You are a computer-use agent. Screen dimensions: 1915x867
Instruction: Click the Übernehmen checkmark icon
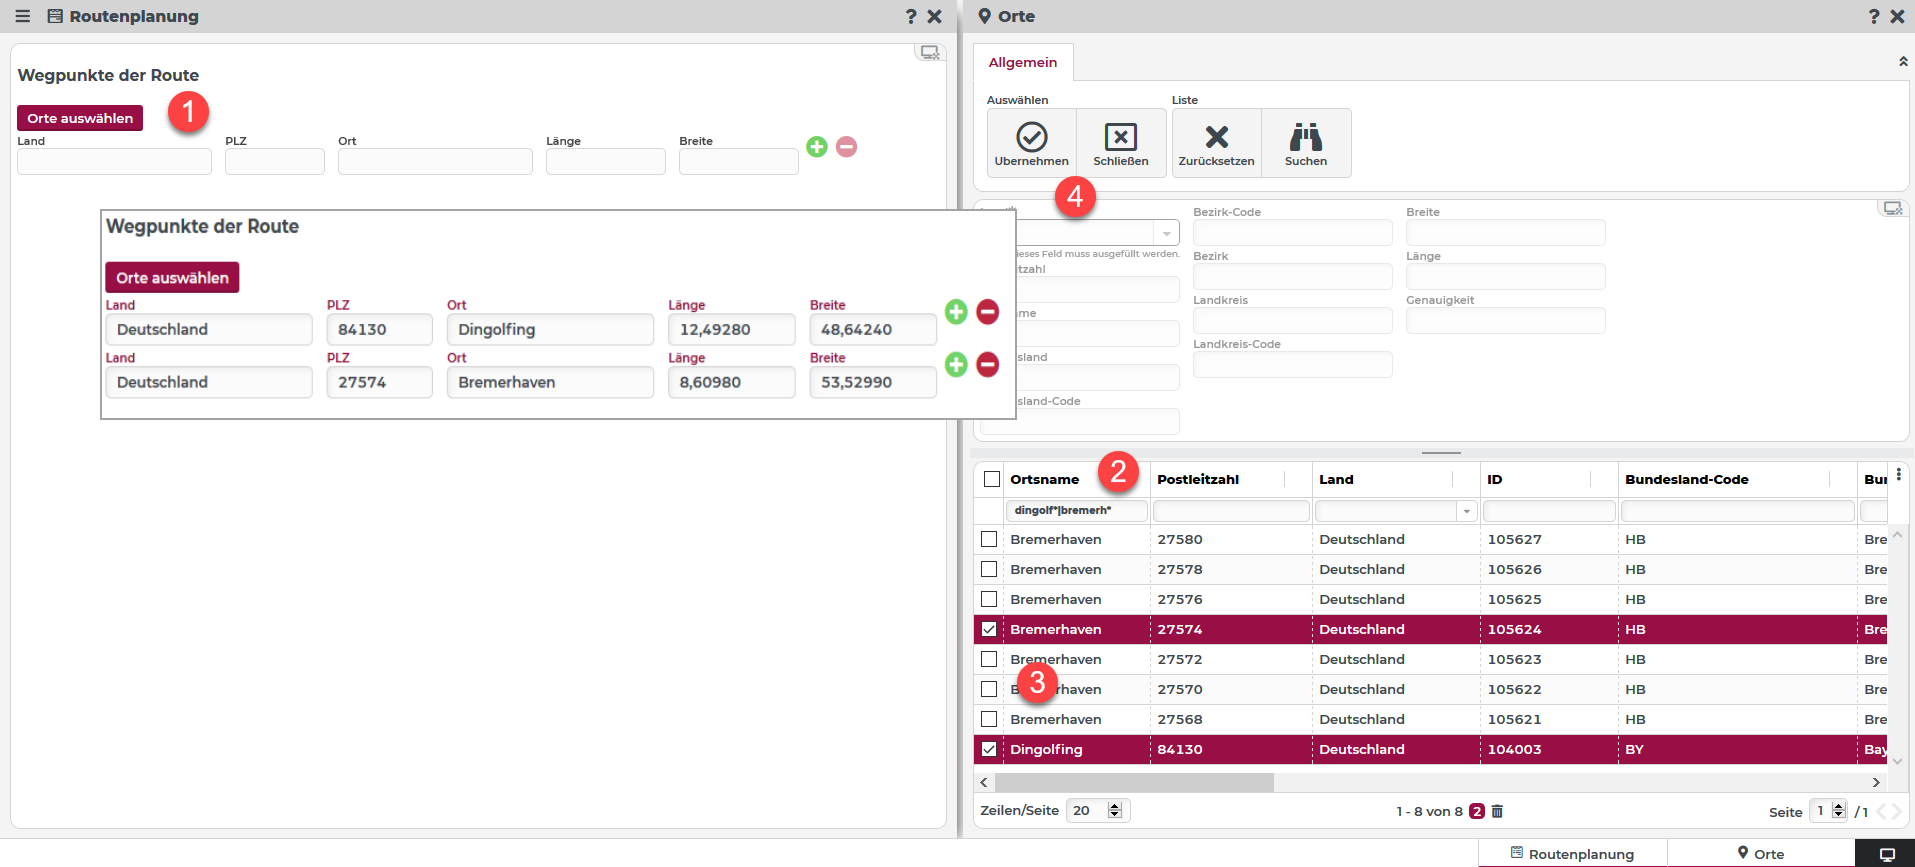1031,137
